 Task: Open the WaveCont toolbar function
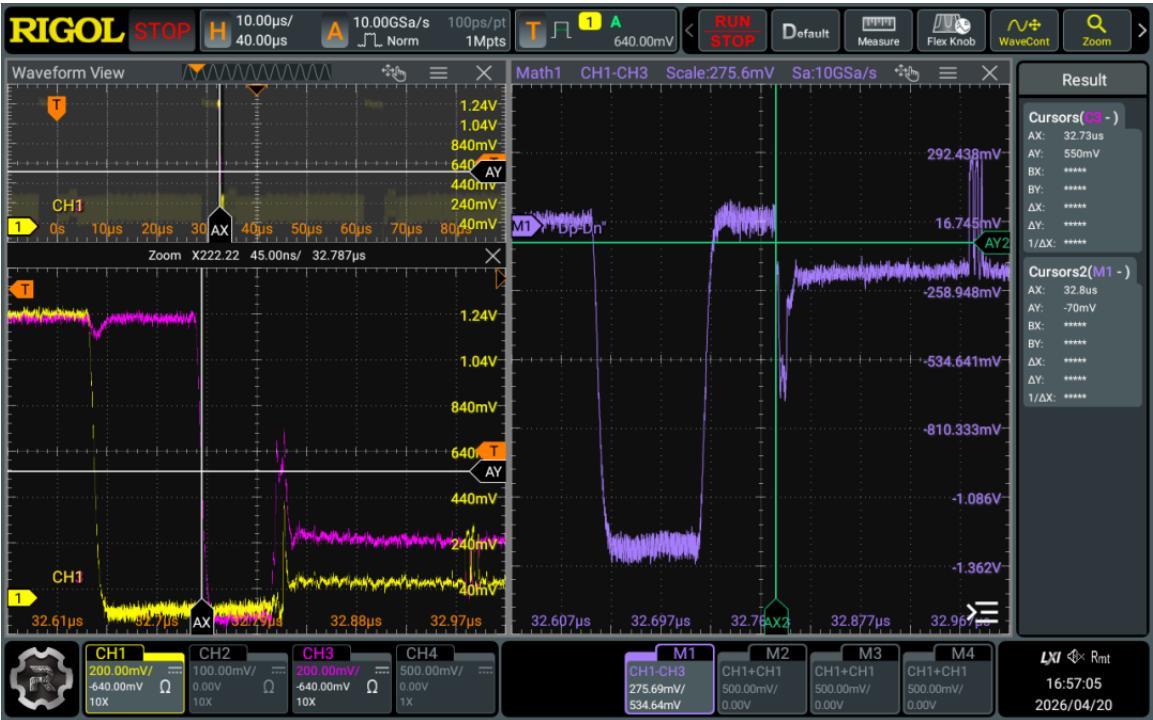click(x=1024, y=32)
